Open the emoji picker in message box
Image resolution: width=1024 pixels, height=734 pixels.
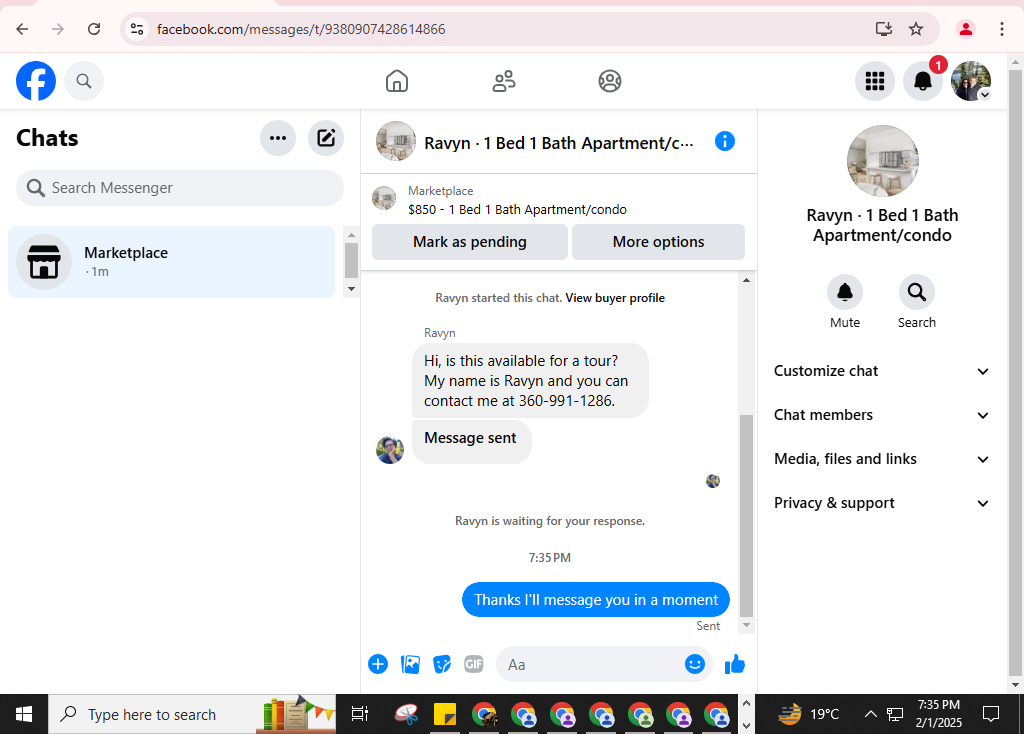point(695,664)
